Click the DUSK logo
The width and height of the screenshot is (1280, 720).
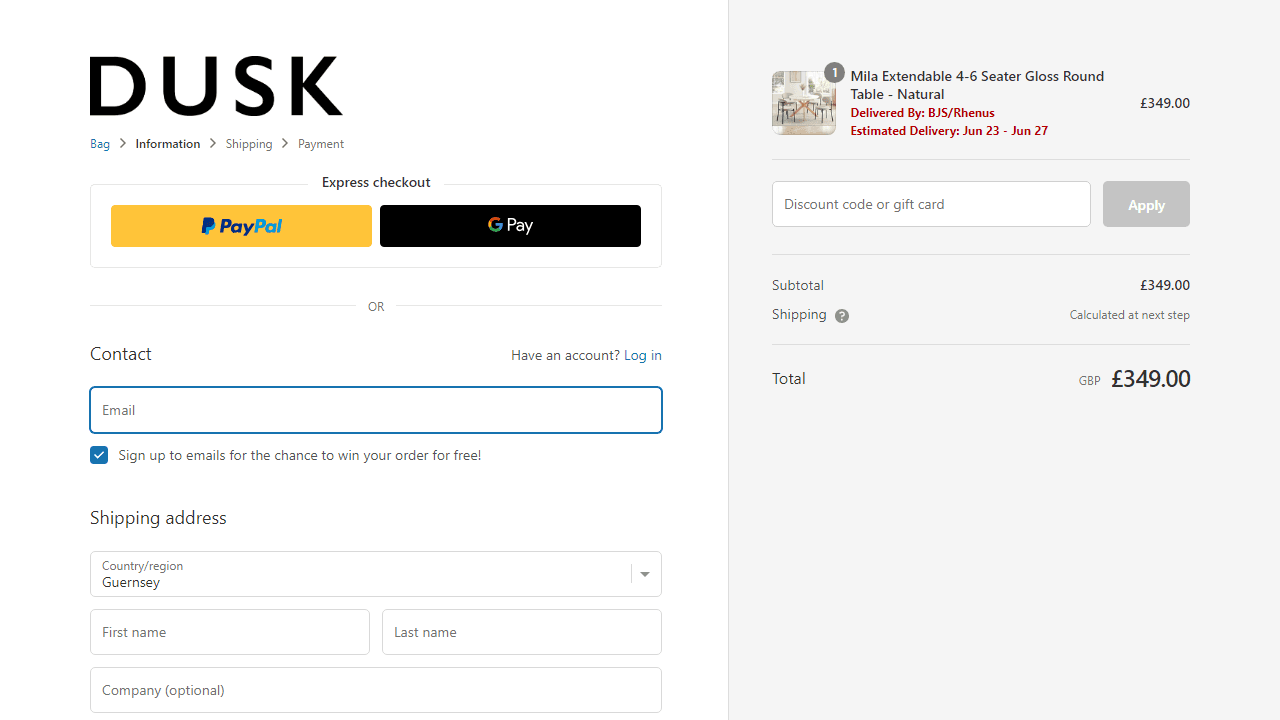[x=216, y=86]
